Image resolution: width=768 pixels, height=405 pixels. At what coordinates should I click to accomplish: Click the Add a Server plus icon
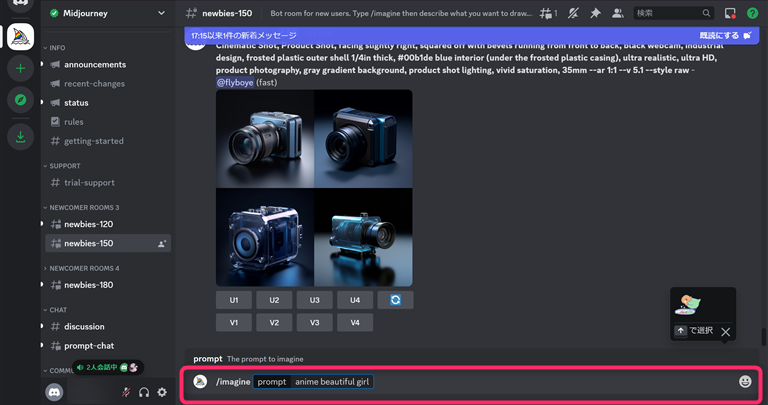coord(20,69)
